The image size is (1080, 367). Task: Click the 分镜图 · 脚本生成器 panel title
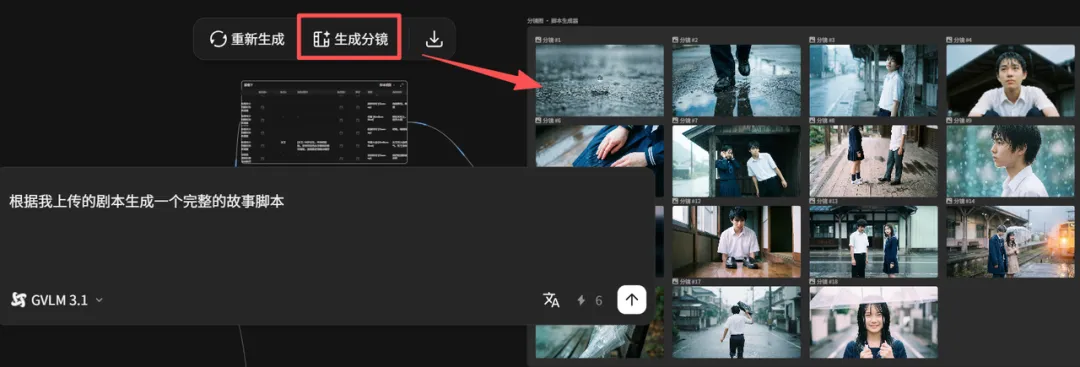point(552,21)
